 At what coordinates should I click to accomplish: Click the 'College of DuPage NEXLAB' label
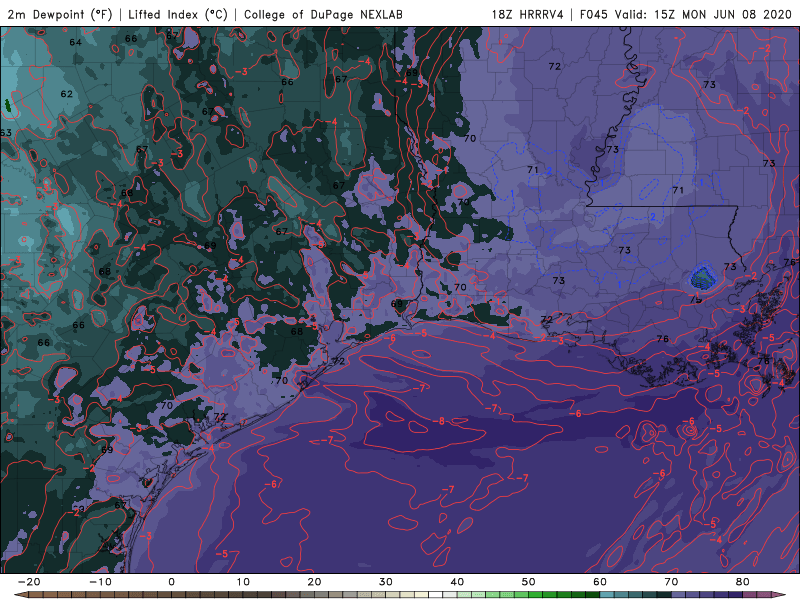pyautogui.click(x=323, y=14)
